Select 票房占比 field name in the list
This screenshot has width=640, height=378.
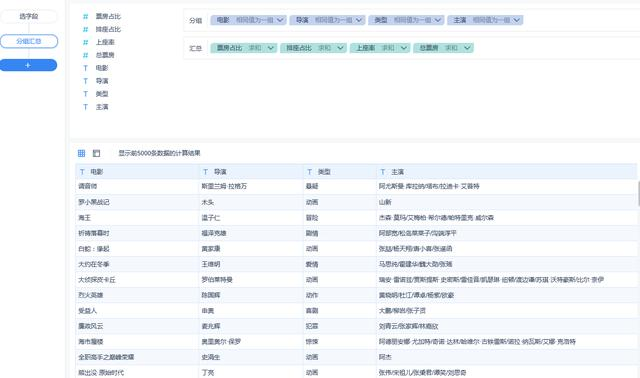click(x=108, y=16)
